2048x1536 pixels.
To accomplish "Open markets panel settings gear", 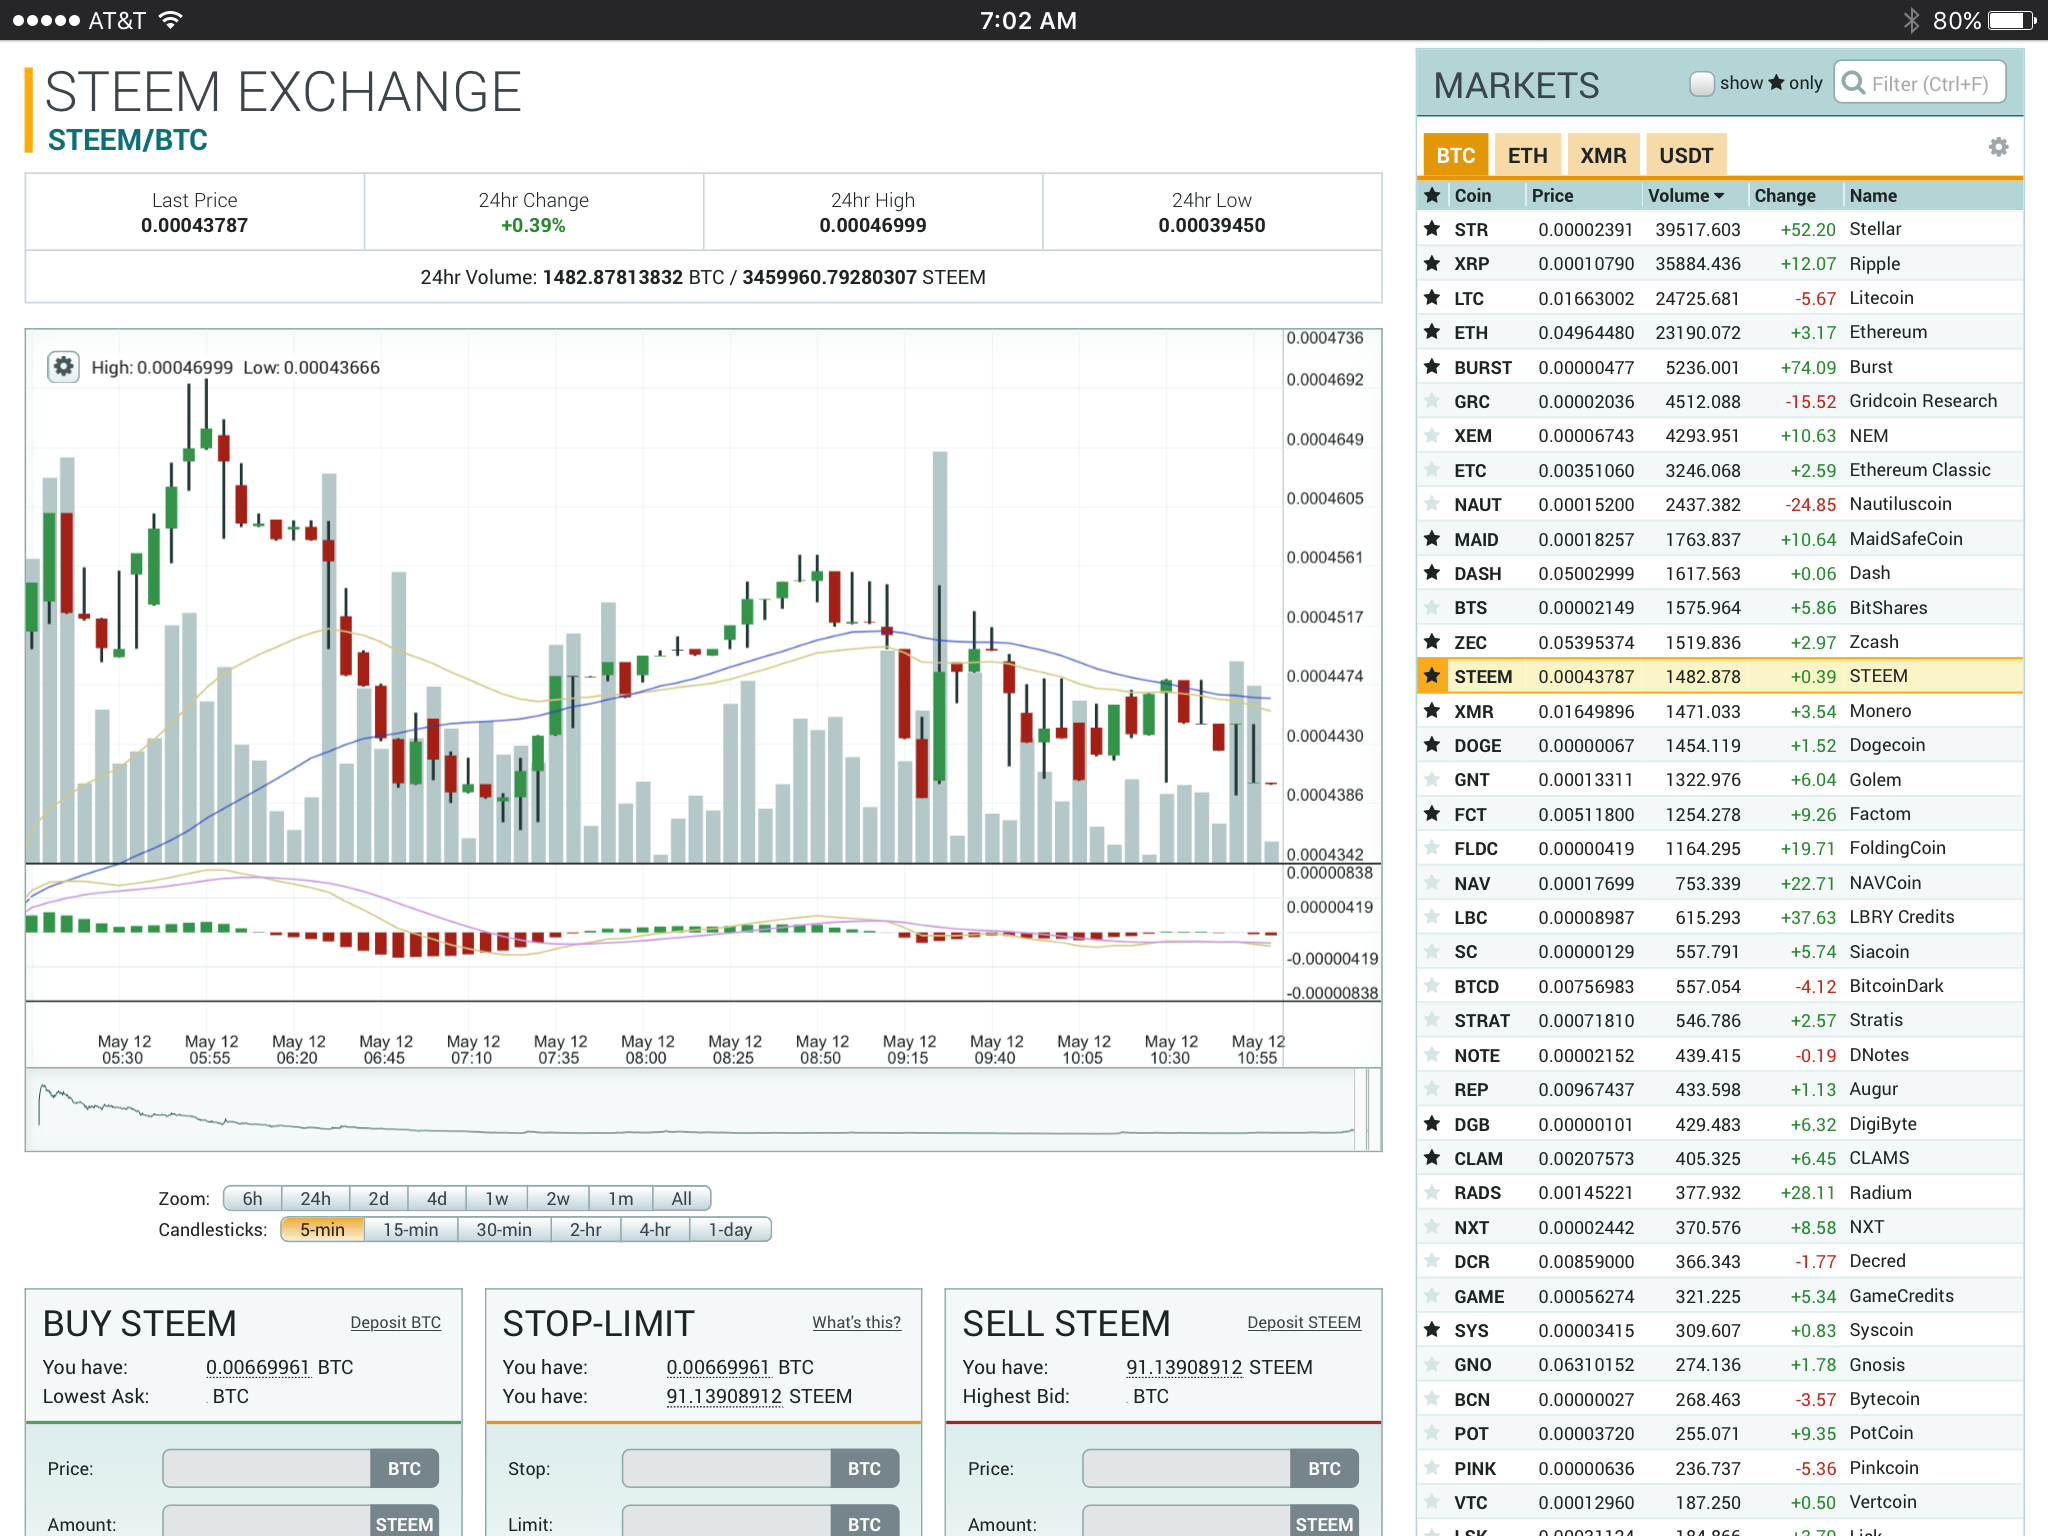I will tap(1998, 148).
